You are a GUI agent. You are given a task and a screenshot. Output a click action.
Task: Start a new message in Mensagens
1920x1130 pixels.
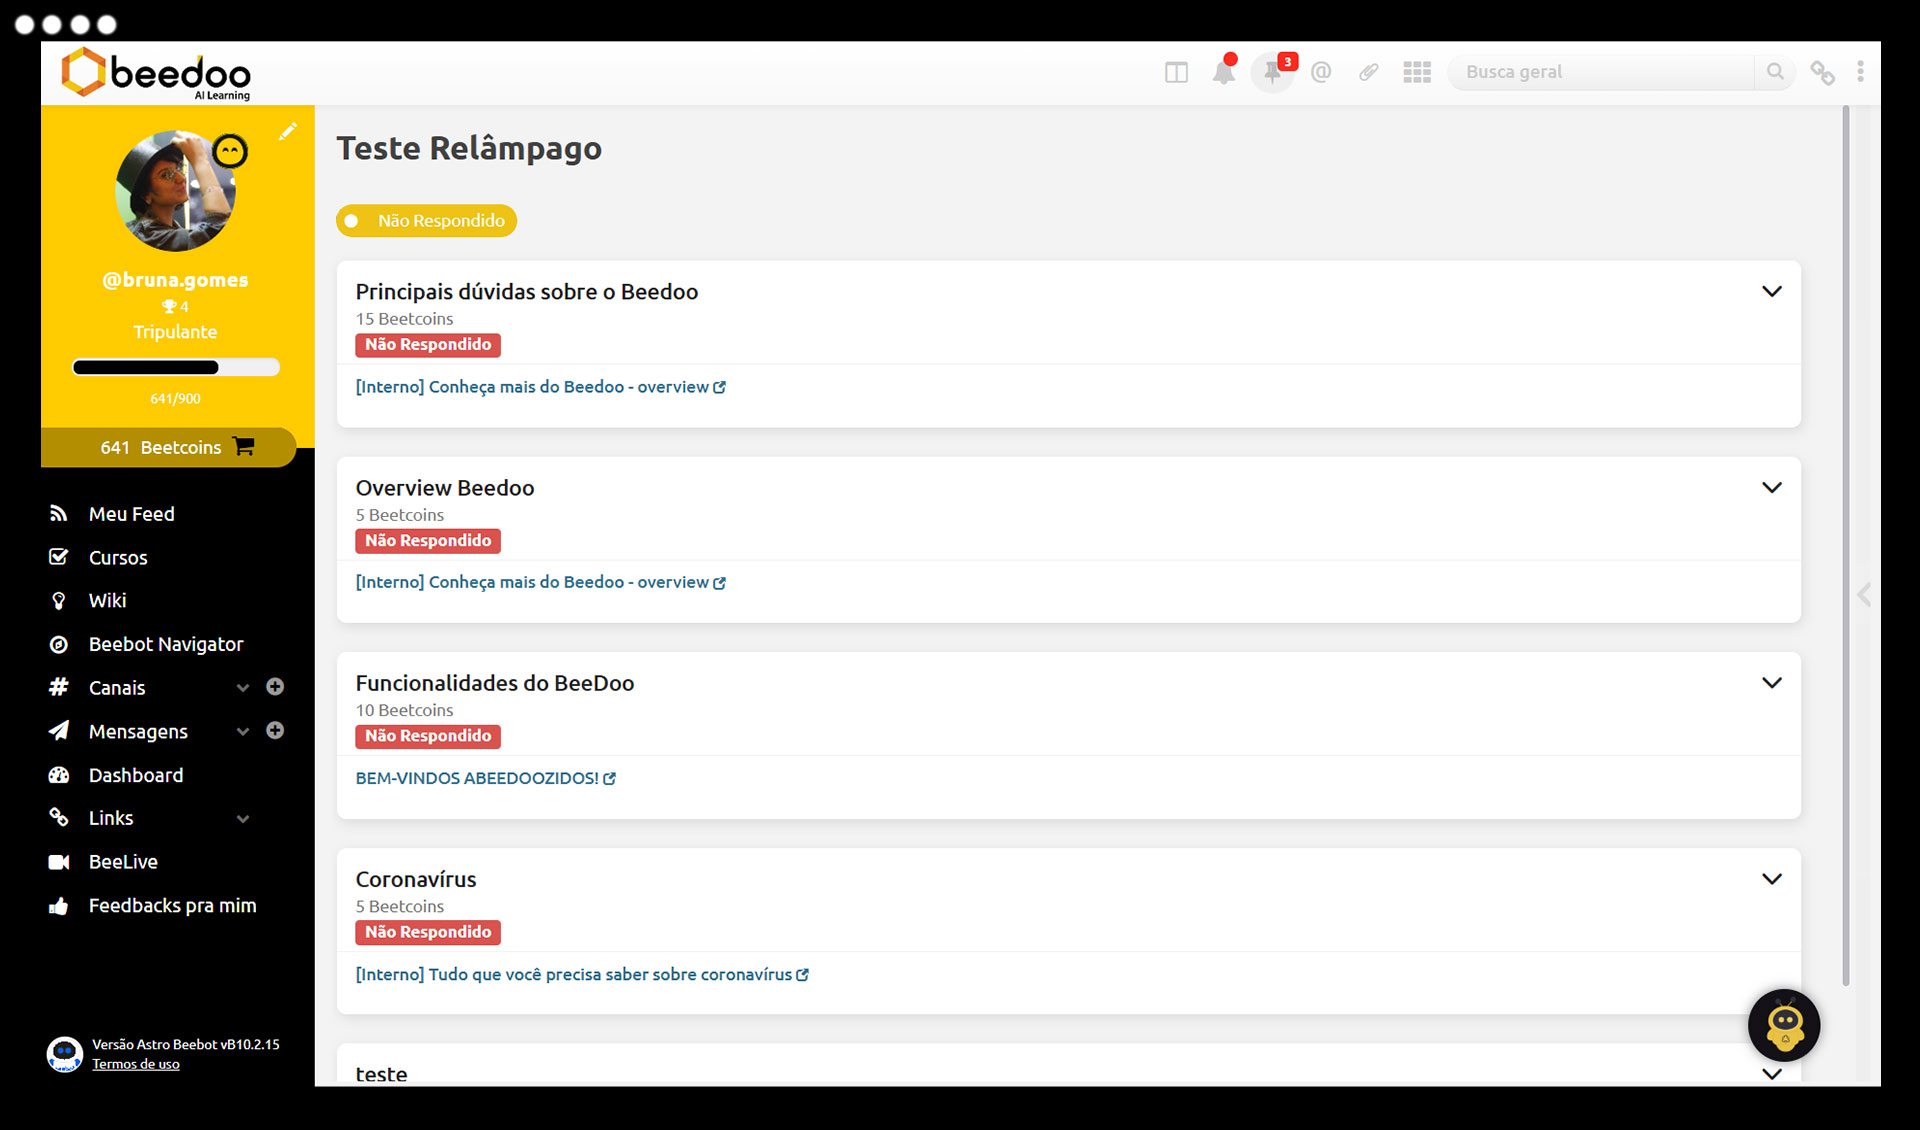coord(275,731)
